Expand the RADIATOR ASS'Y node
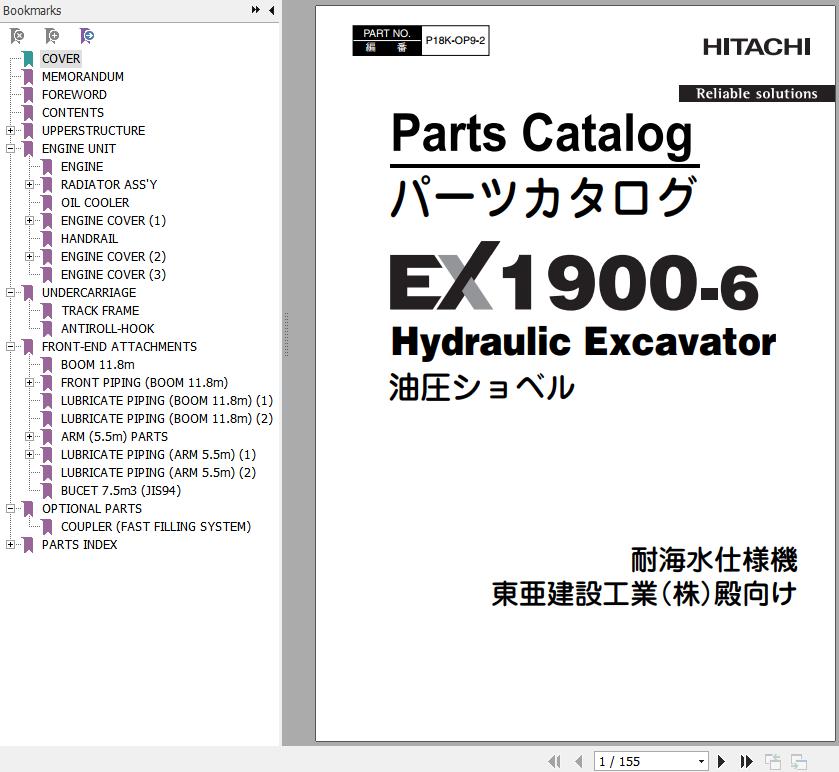Image resolution: width=839 pixels, height=772 pixels. click(x=29, y=185)
